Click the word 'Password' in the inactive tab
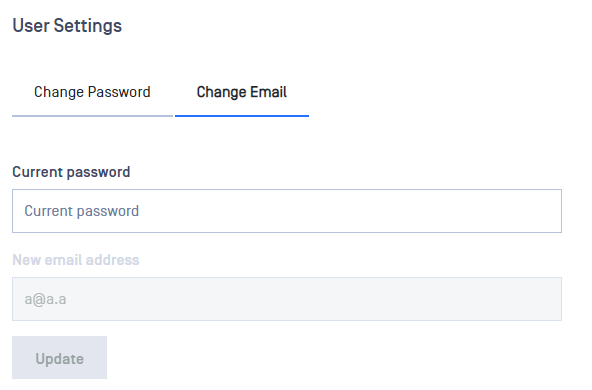Viewport: 592px width, 390px height. tap(119, 92)
